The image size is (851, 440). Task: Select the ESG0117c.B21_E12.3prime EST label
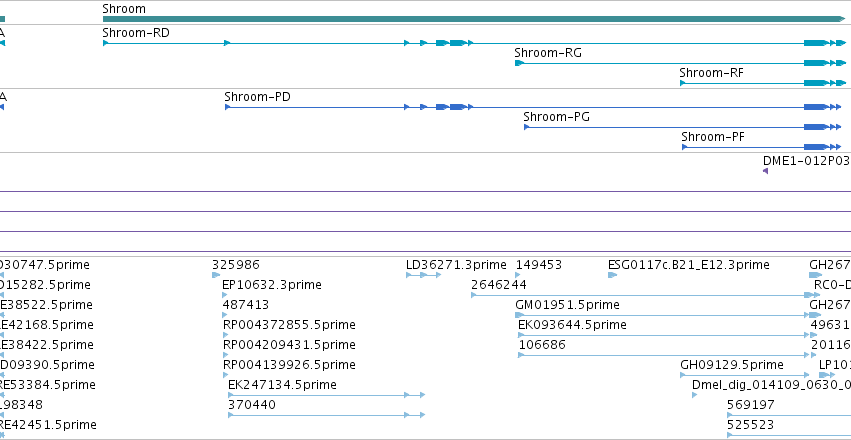689,265
